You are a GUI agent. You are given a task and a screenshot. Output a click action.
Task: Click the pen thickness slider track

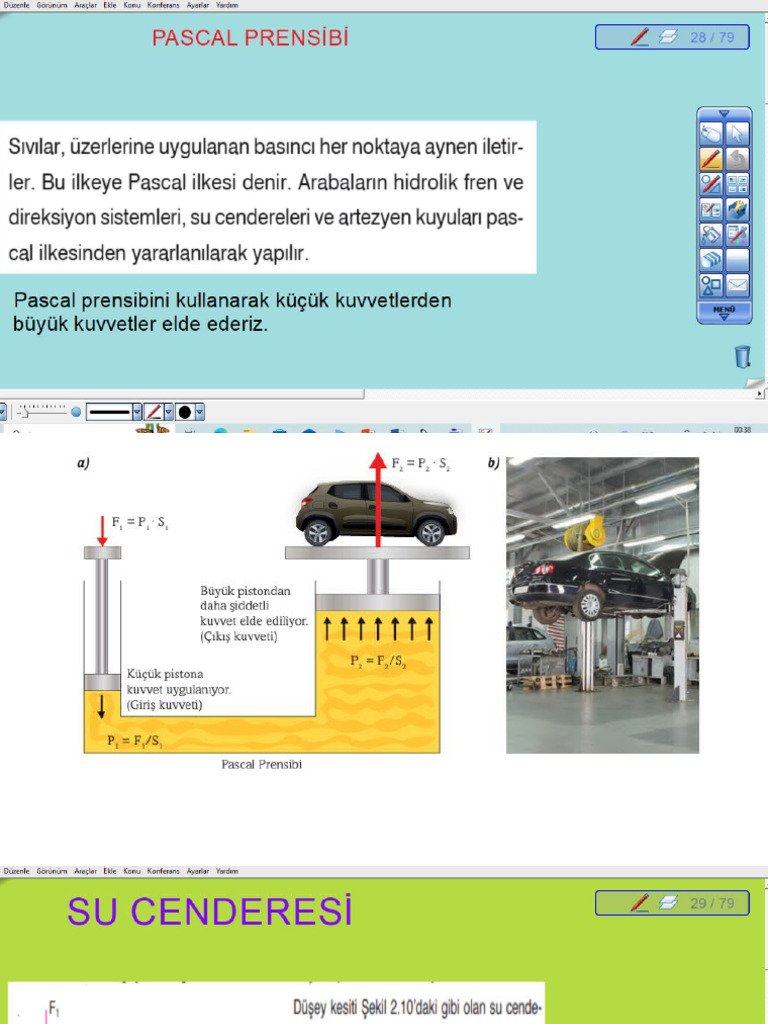click(x=42, y=412)
